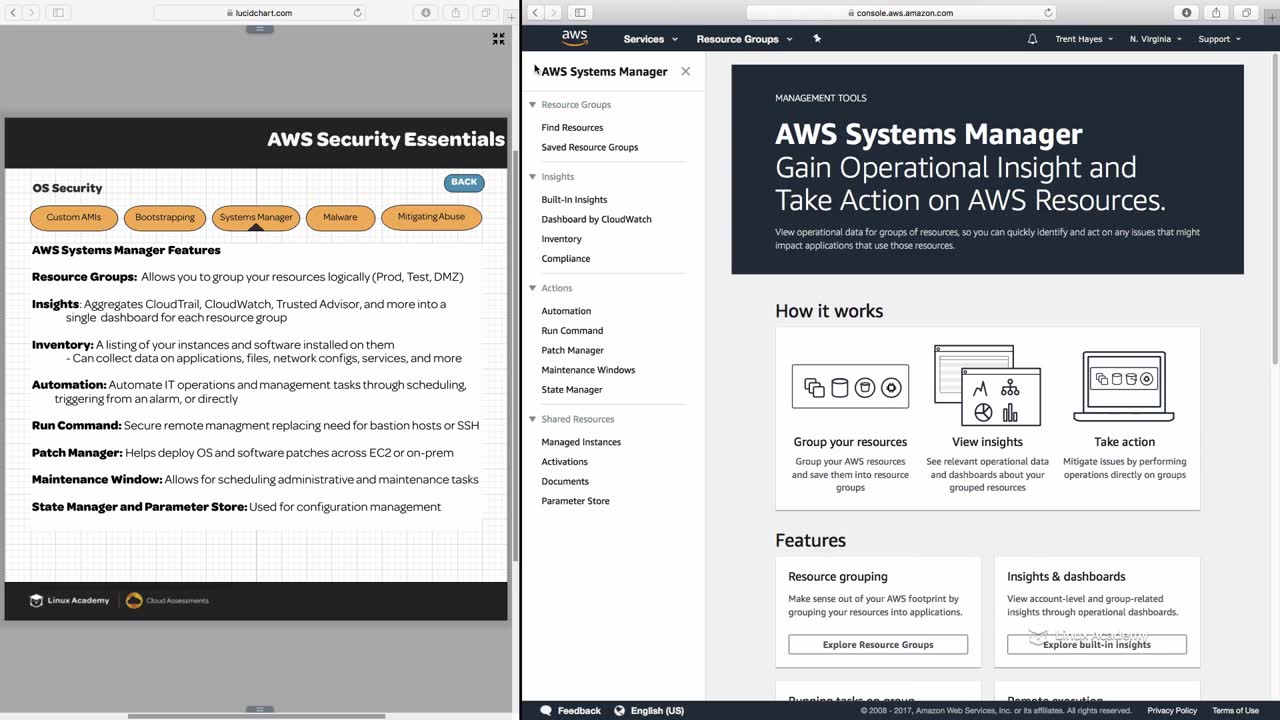This screenshot has height=720, width=1280.
Task: Collapse the Actions section in the sidebar
Action: tap(533, 288)
